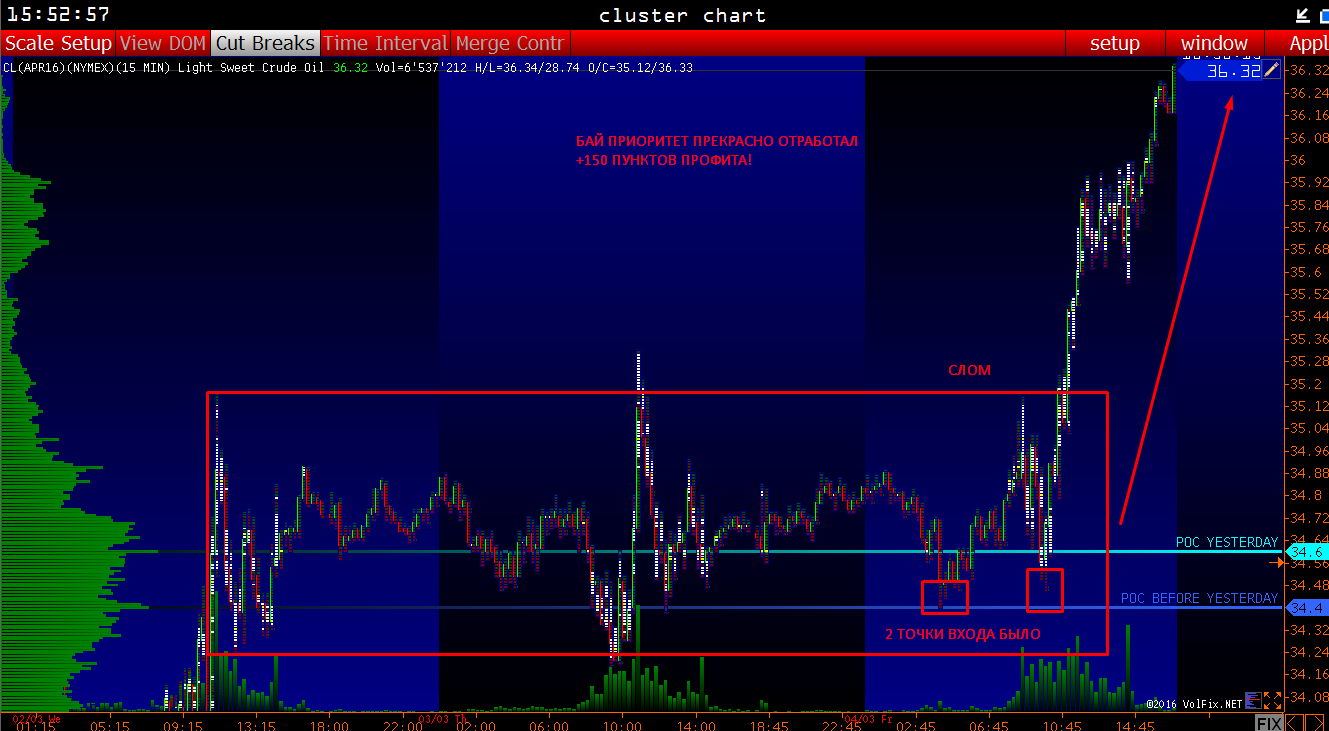
Task: Toggle Cut Breaks option
Action: tap(265, 43)
